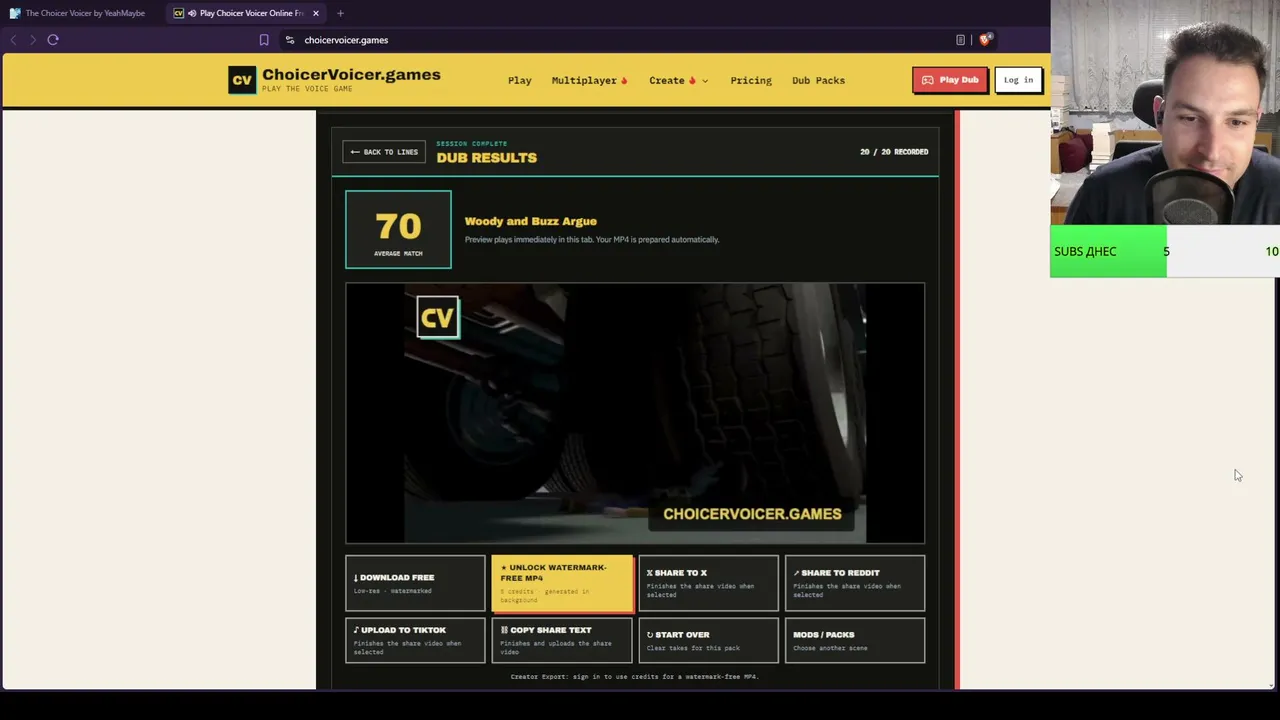The width and height of the screenshot is (1280, 720).
Task: Click the "20 / 20 RECORDED" counter
Action: 894,152
